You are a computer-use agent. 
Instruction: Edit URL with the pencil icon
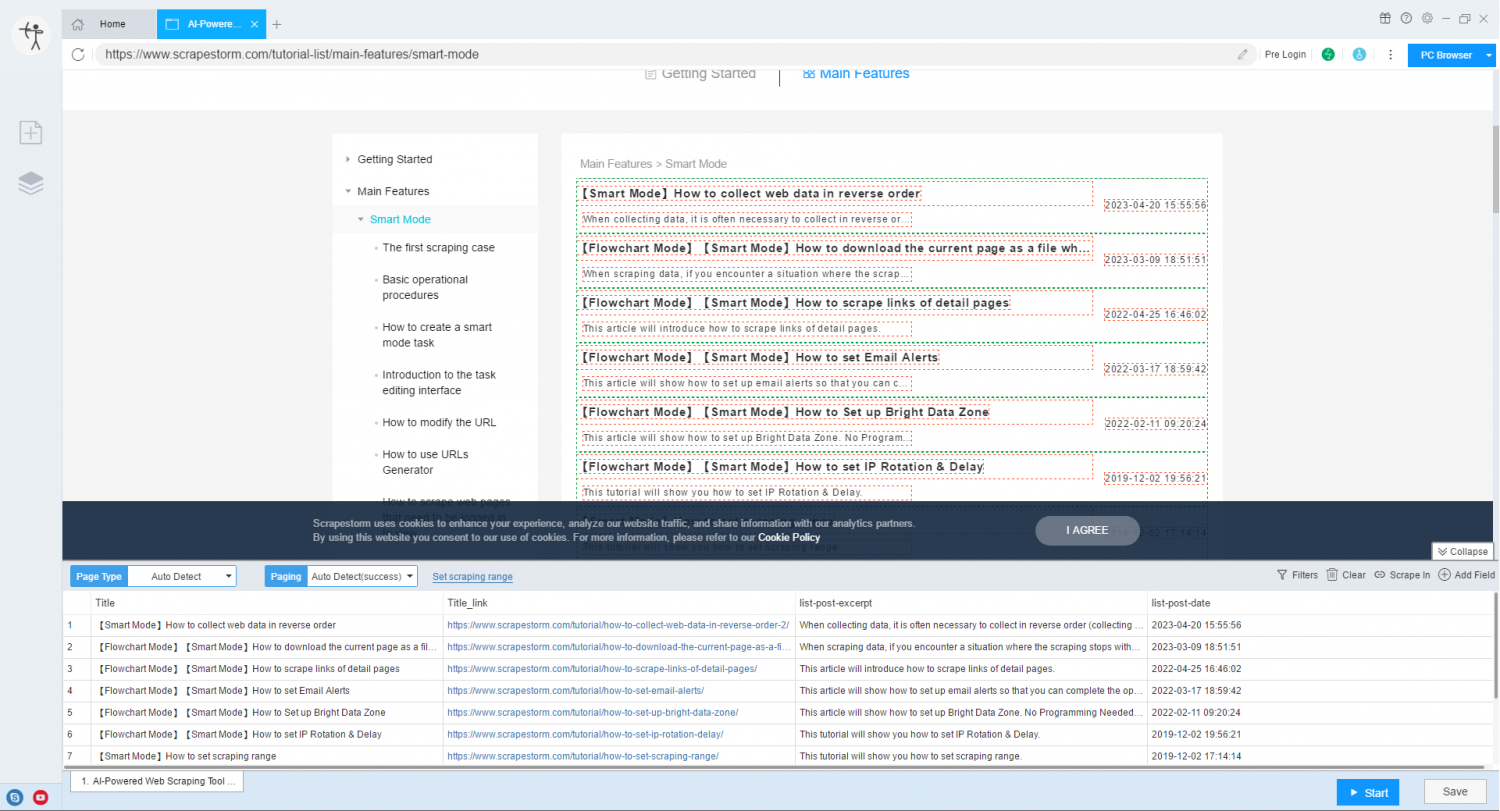pos(1243,54)
